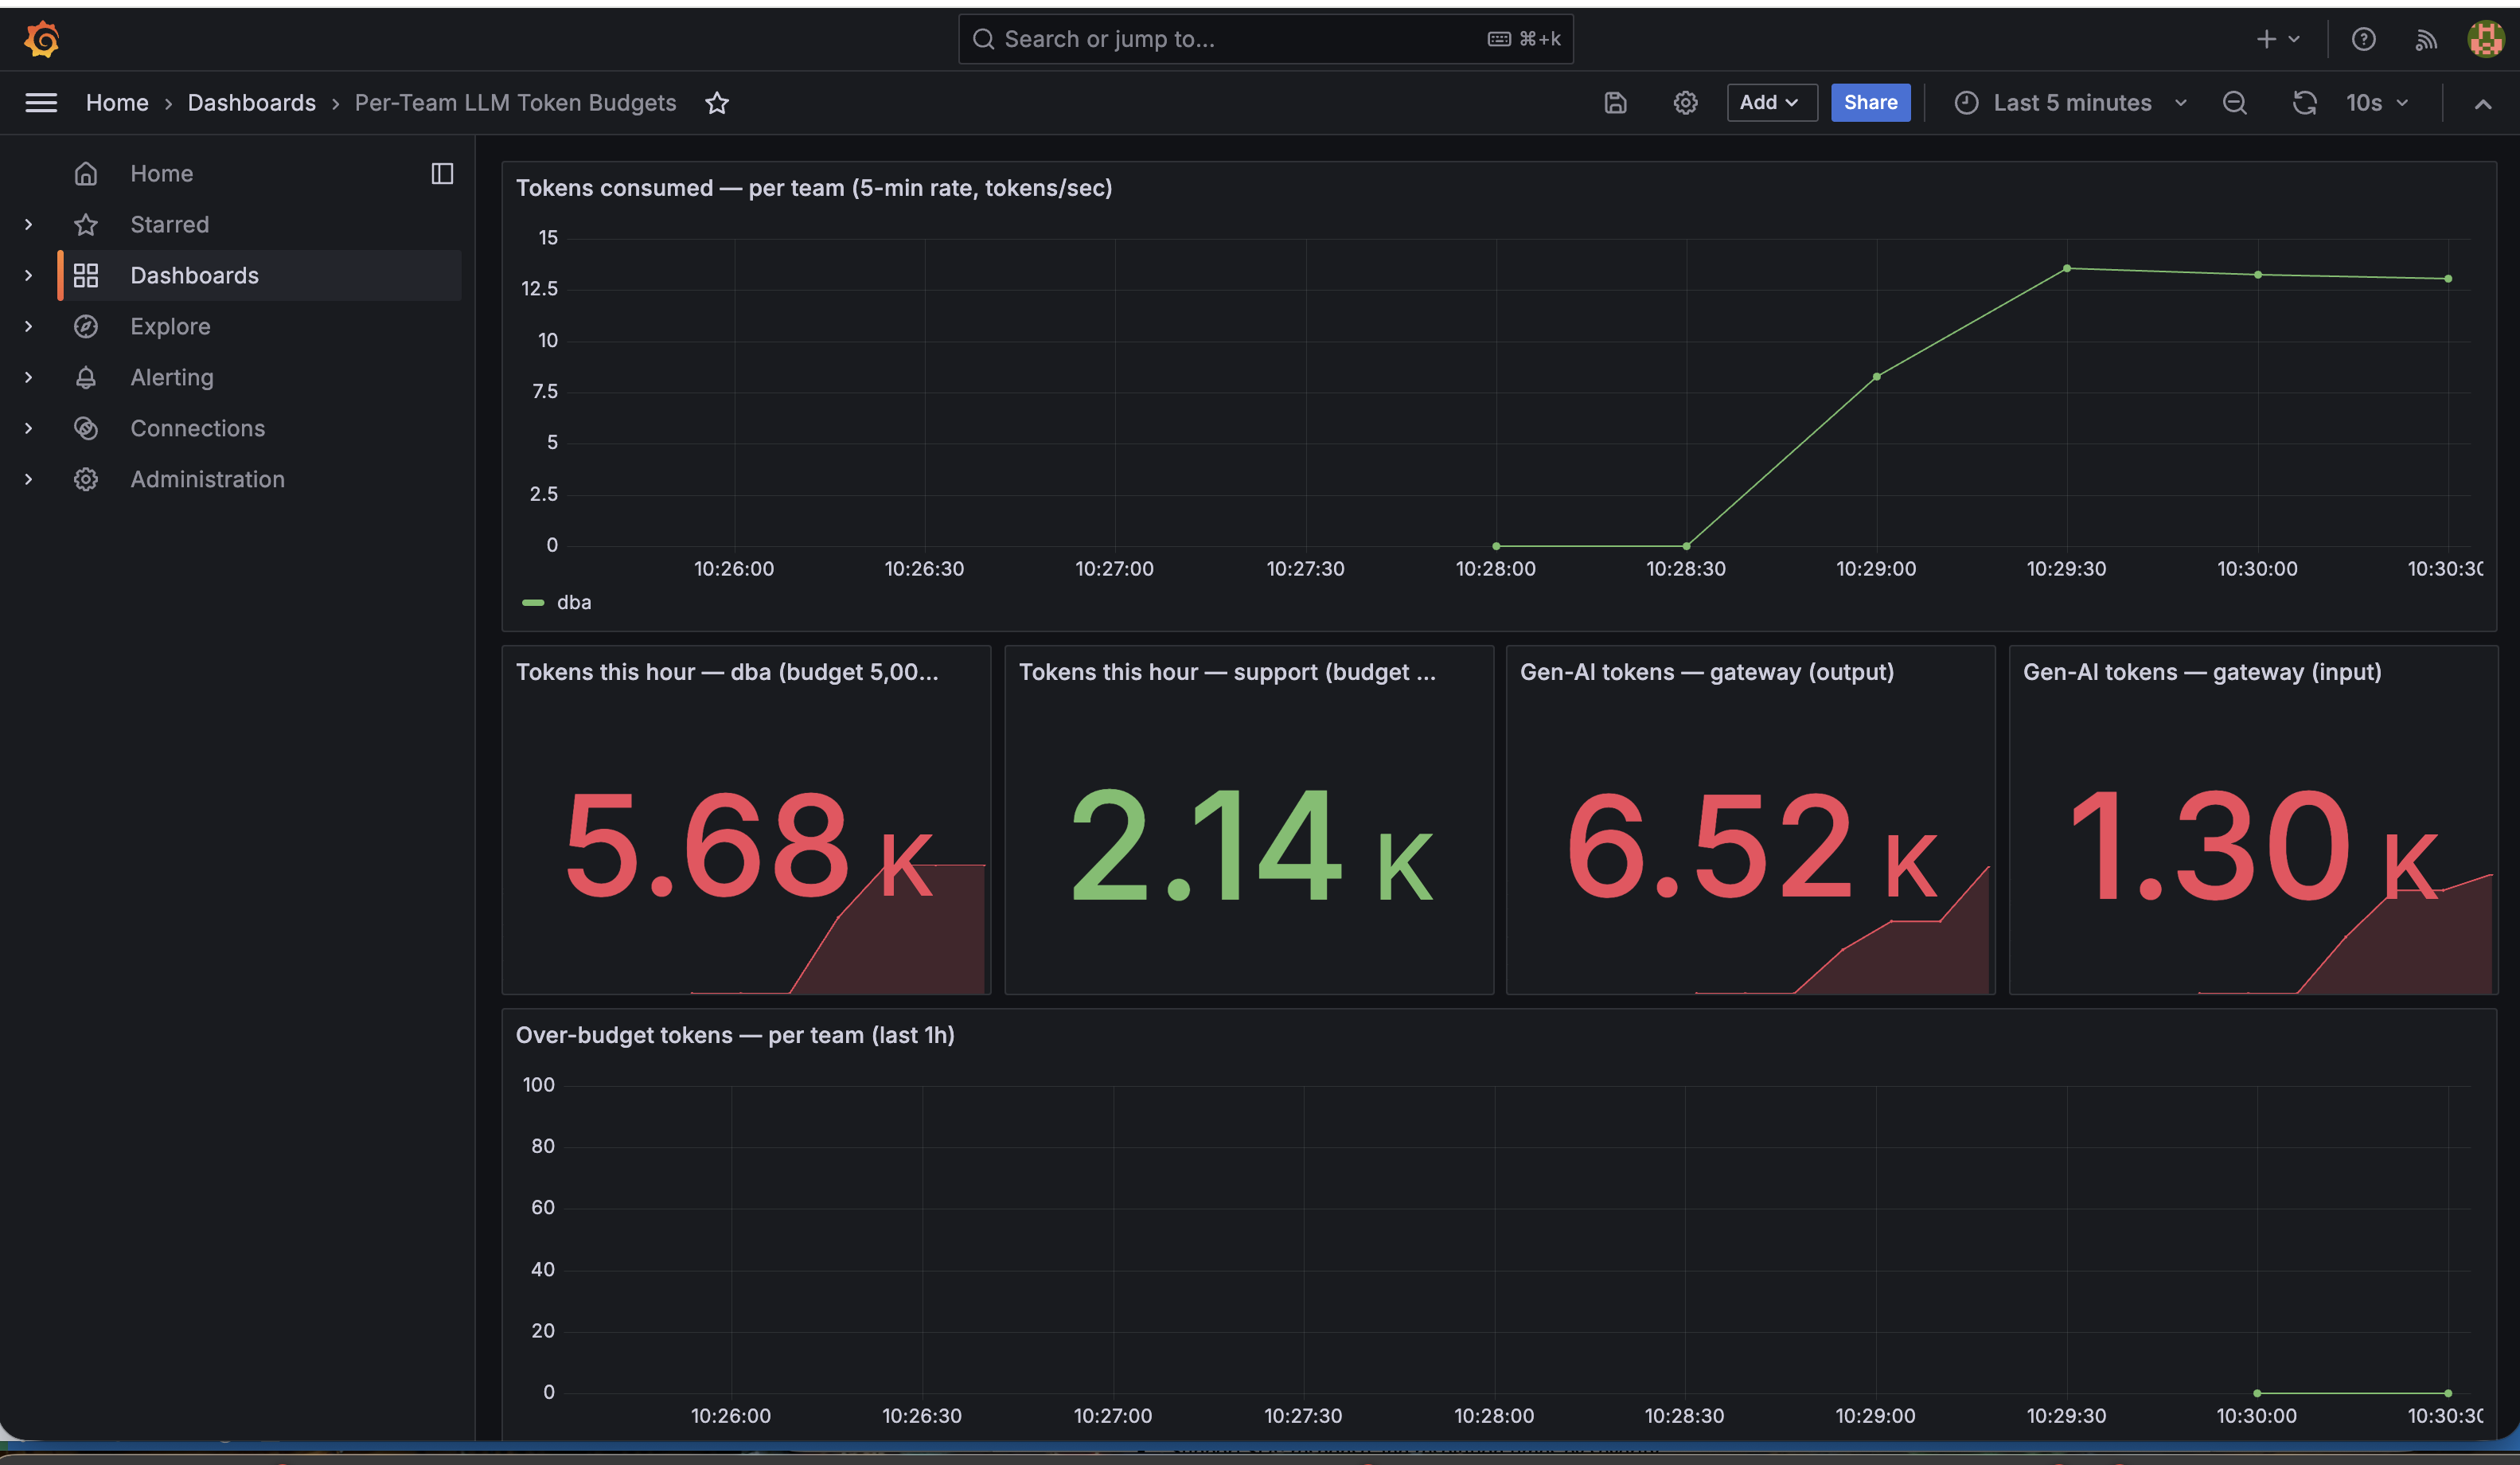Toggle the hamburger menu icon
The image size is (2520, 1465).
tap(41, 102)
